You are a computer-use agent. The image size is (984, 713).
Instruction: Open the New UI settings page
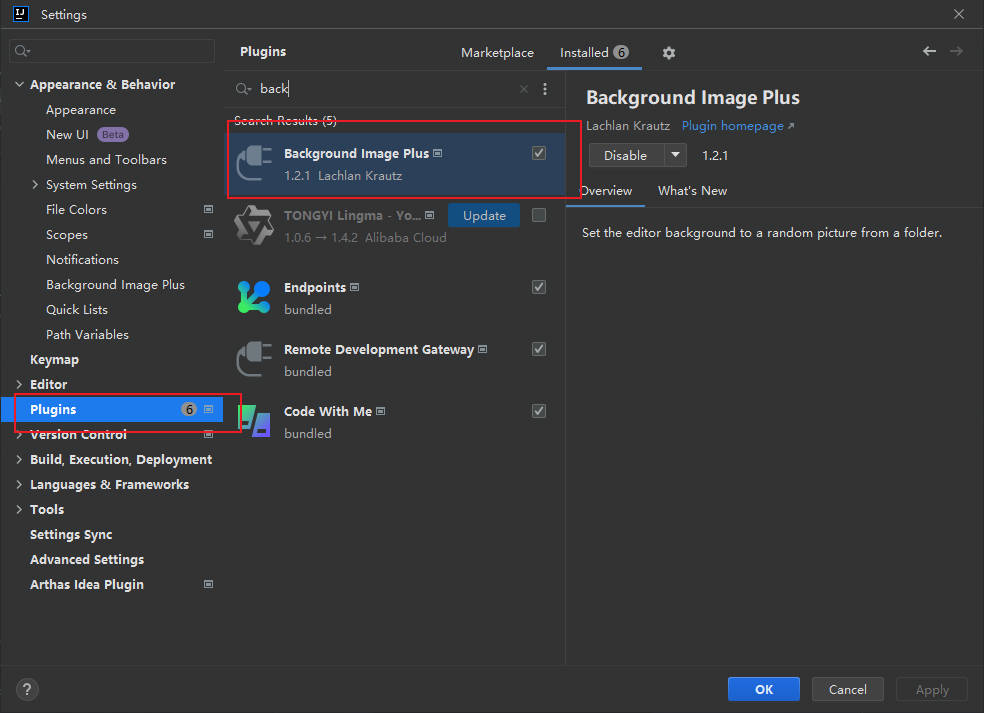pyautogui.click(x=67, y=134)
